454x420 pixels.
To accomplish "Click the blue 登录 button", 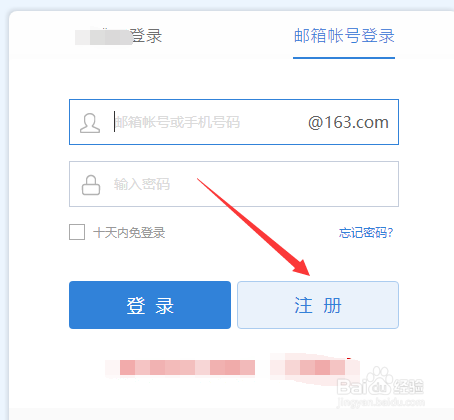I will pos(150,305).
